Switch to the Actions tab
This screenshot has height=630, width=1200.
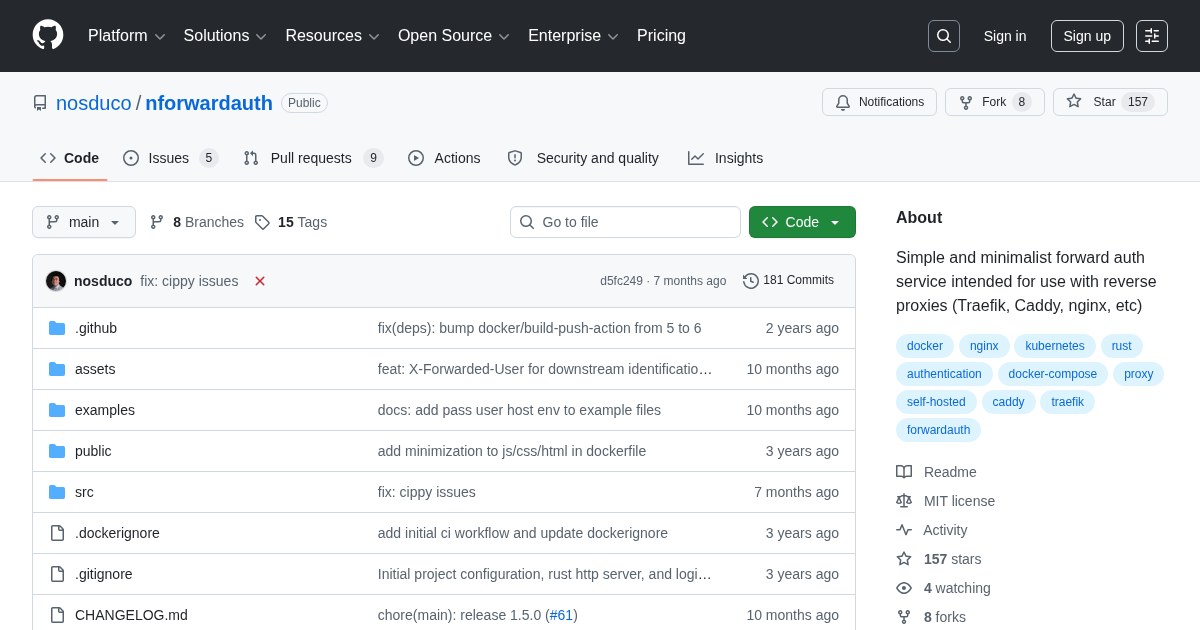point(444,158)
